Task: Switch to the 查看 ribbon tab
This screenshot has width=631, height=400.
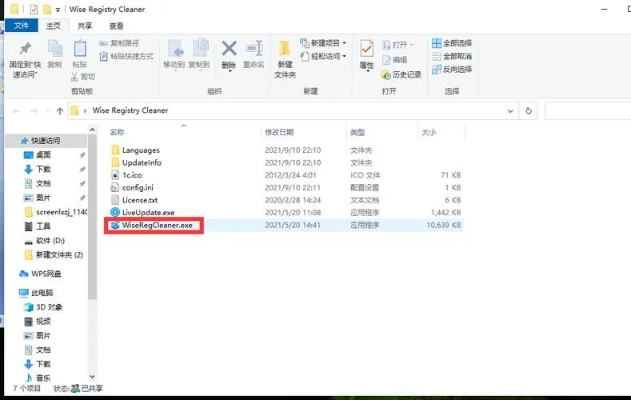Action: [117, 25]
